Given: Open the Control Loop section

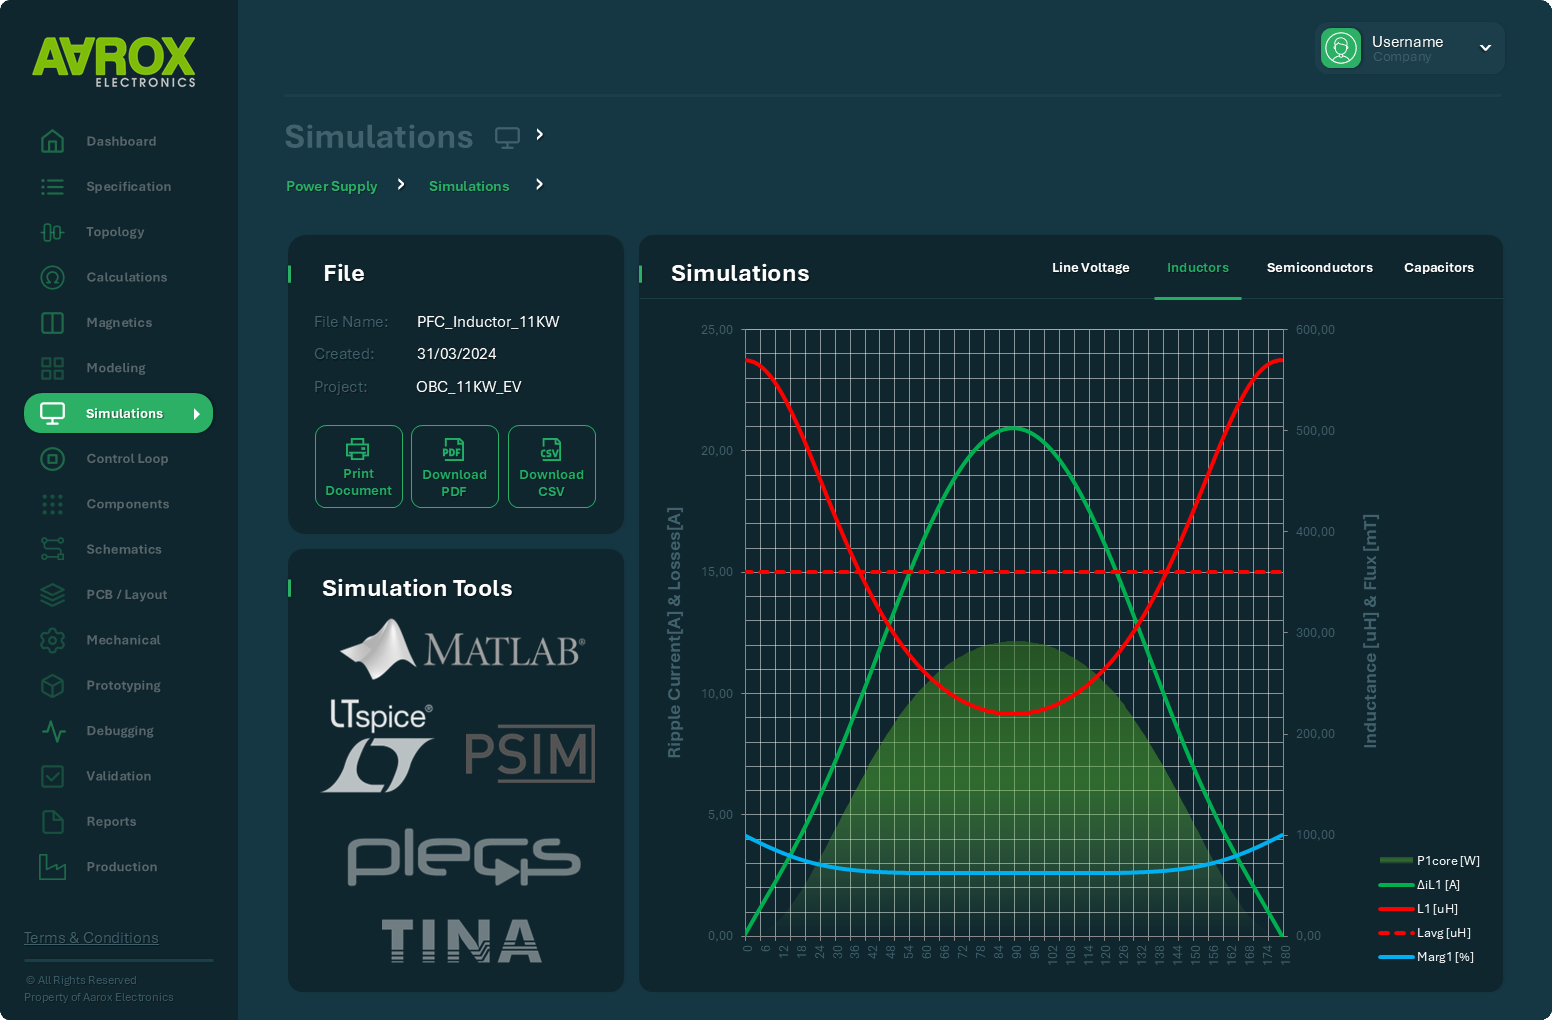Looking at the screenshot, I should (x=127, y=458).
